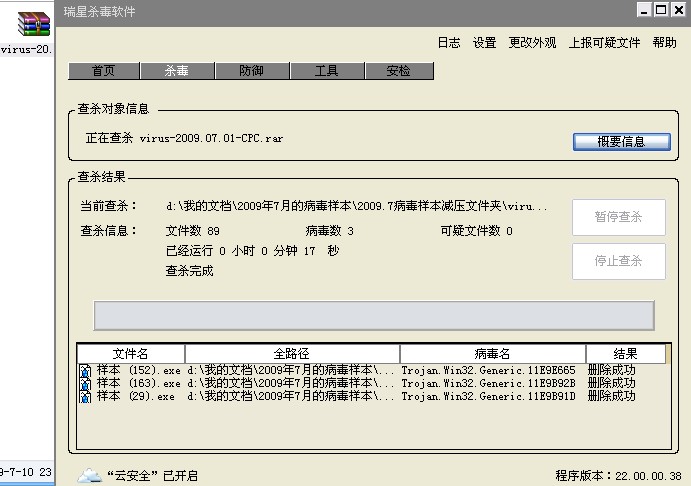
Task: Click the elapsed time 已经运行 text
Action: pyautogui.click(x=252, y=251)
